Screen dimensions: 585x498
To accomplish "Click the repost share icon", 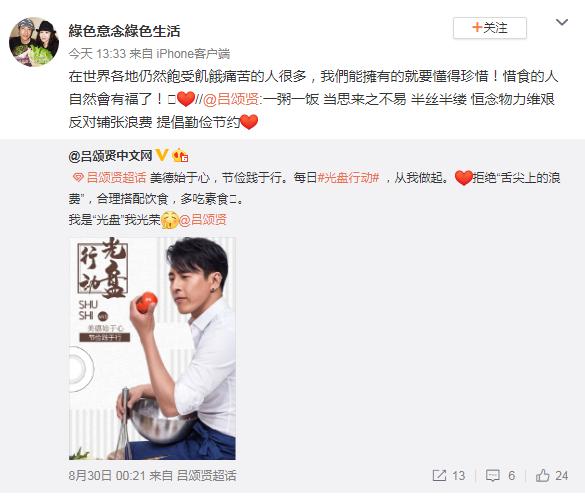I will [439, 475].
